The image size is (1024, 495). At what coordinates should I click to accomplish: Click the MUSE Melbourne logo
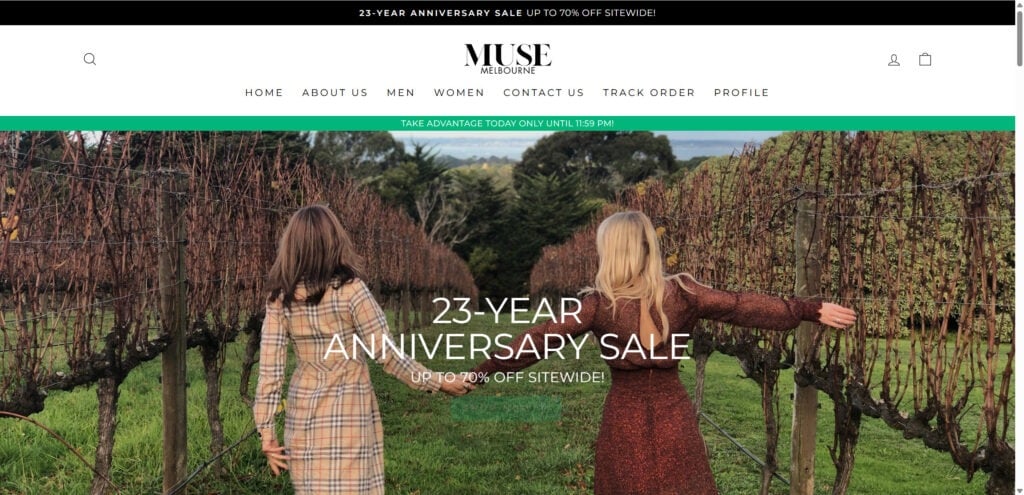(507, 59)
